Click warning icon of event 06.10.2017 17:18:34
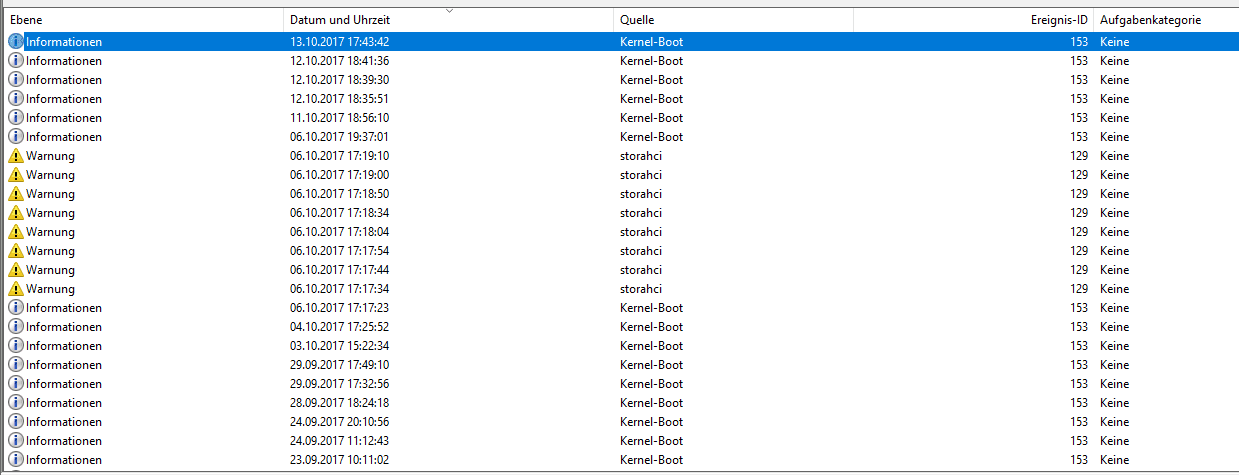The image size is (1239, 475). point(15,213)
